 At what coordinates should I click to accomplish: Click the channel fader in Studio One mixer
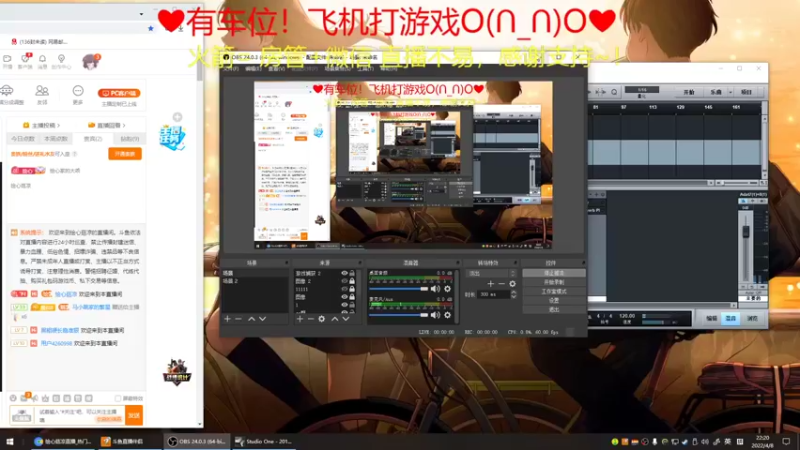[746, 233]
